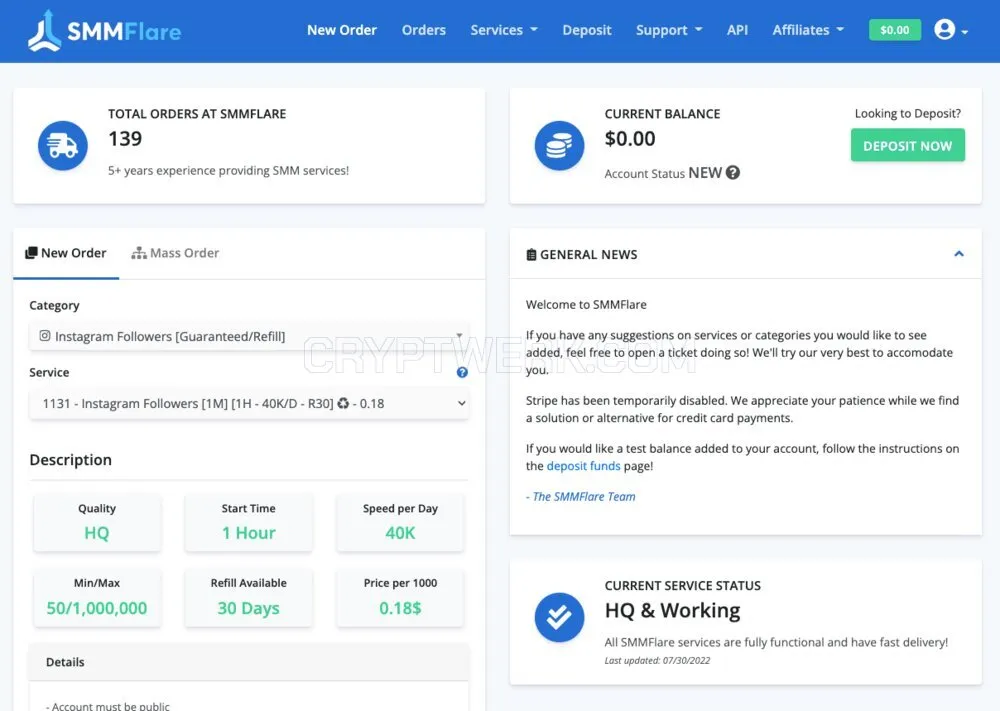This screenshot has height=711, width=1000.
Task: Click the Deposit Now button
Action: click(908, 145)
